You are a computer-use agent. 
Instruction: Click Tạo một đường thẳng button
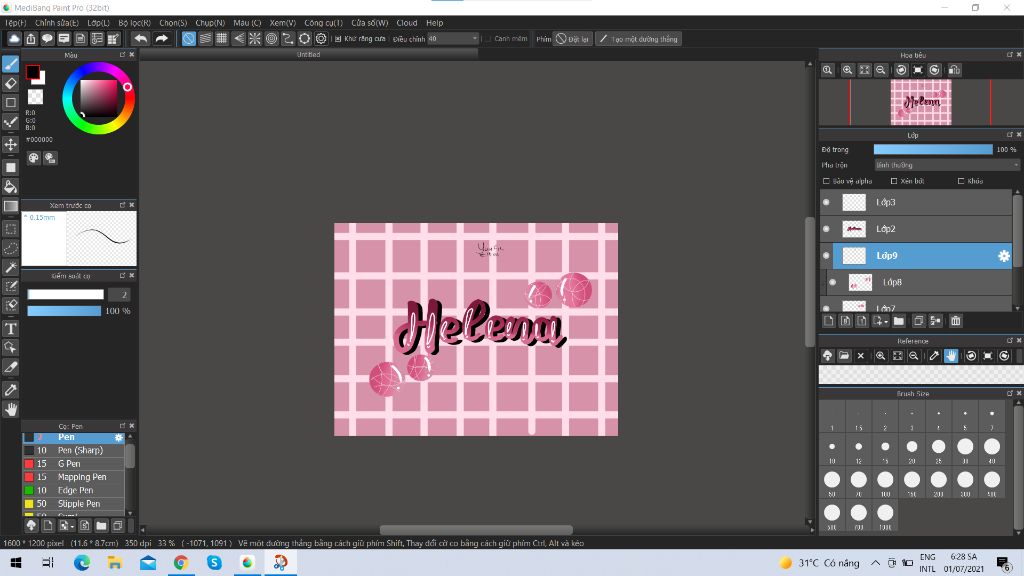pyautogui.click(x=639, y=39)
